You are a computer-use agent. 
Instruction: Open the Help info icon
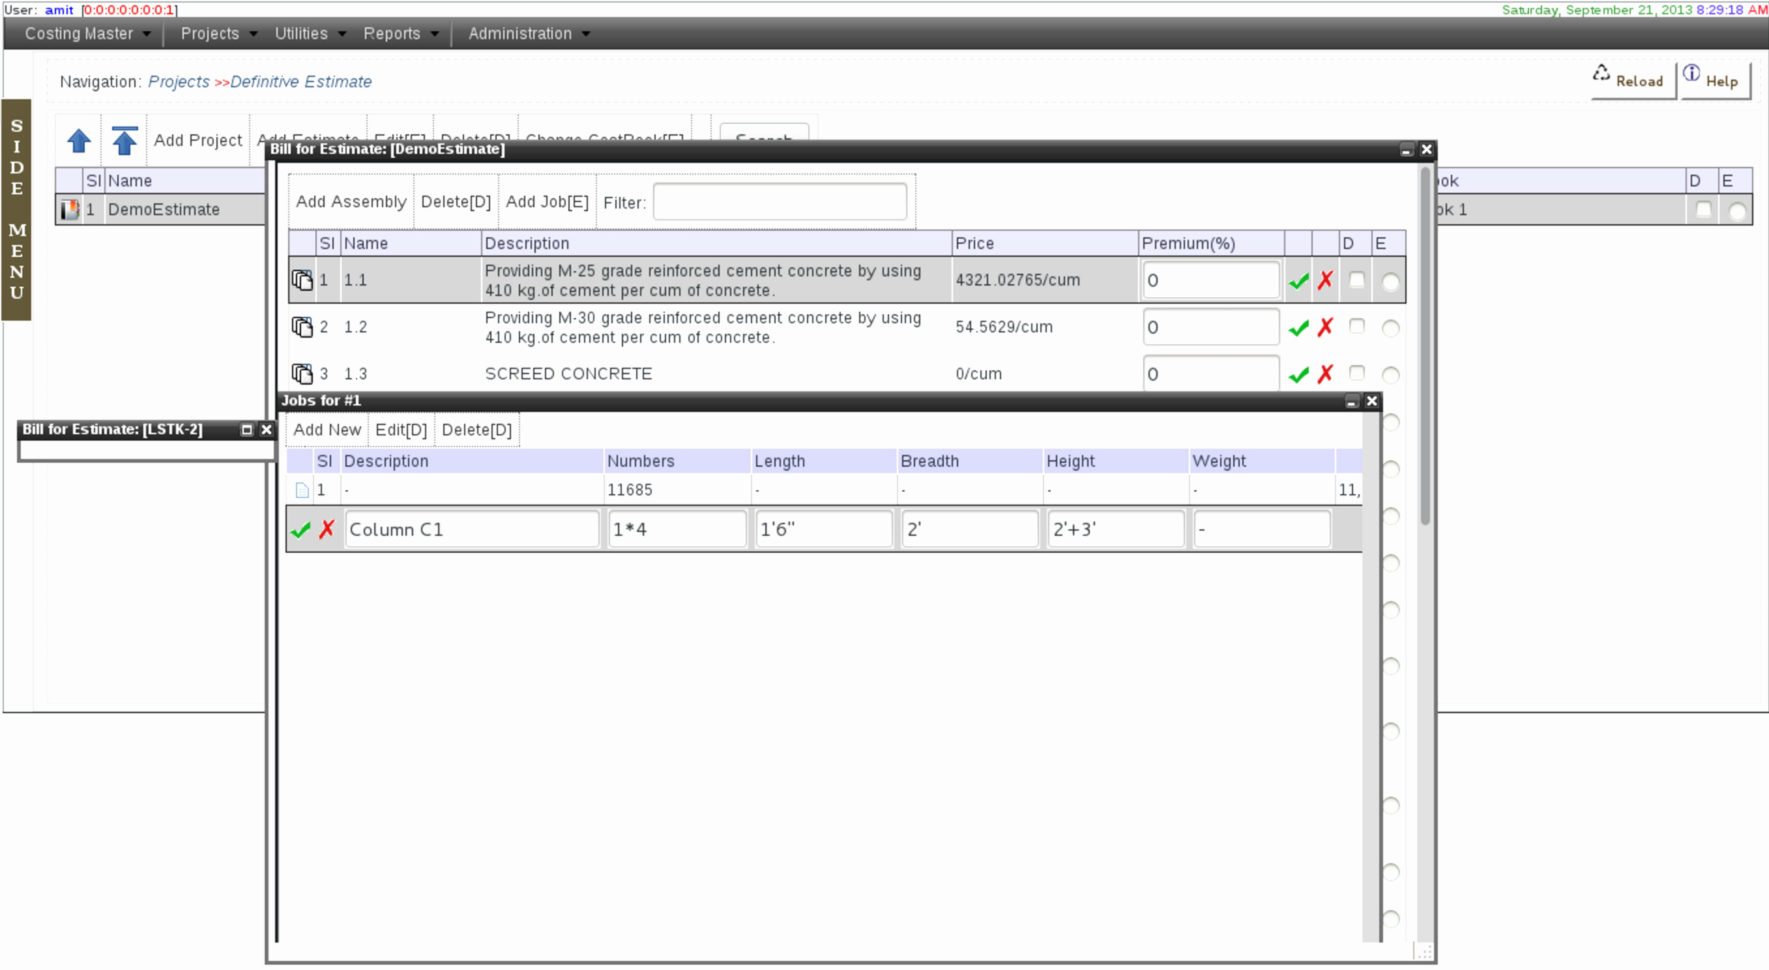1692,72
